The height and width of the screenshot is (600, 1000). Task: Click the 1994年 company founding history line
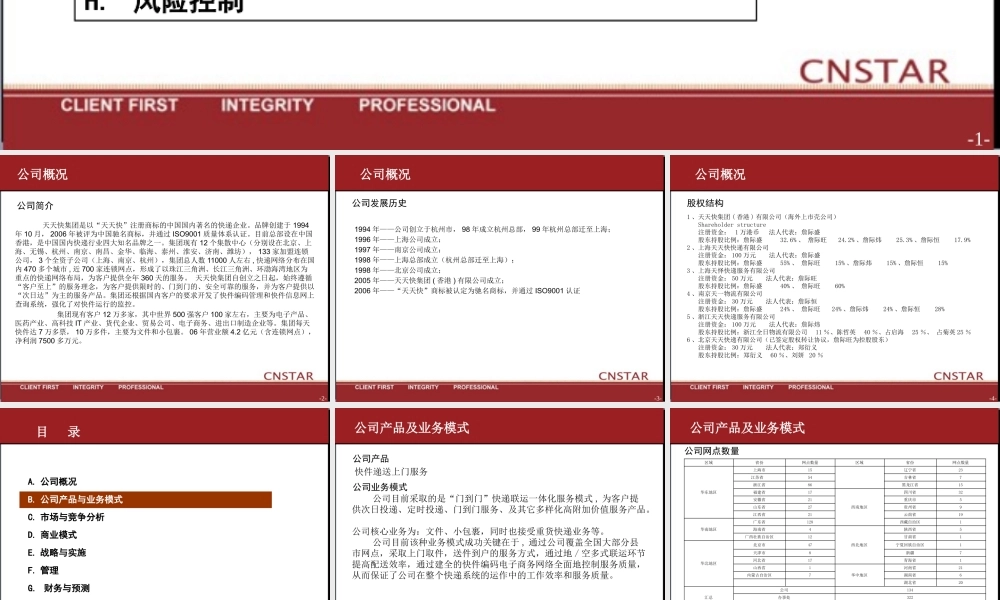(483, 229)
